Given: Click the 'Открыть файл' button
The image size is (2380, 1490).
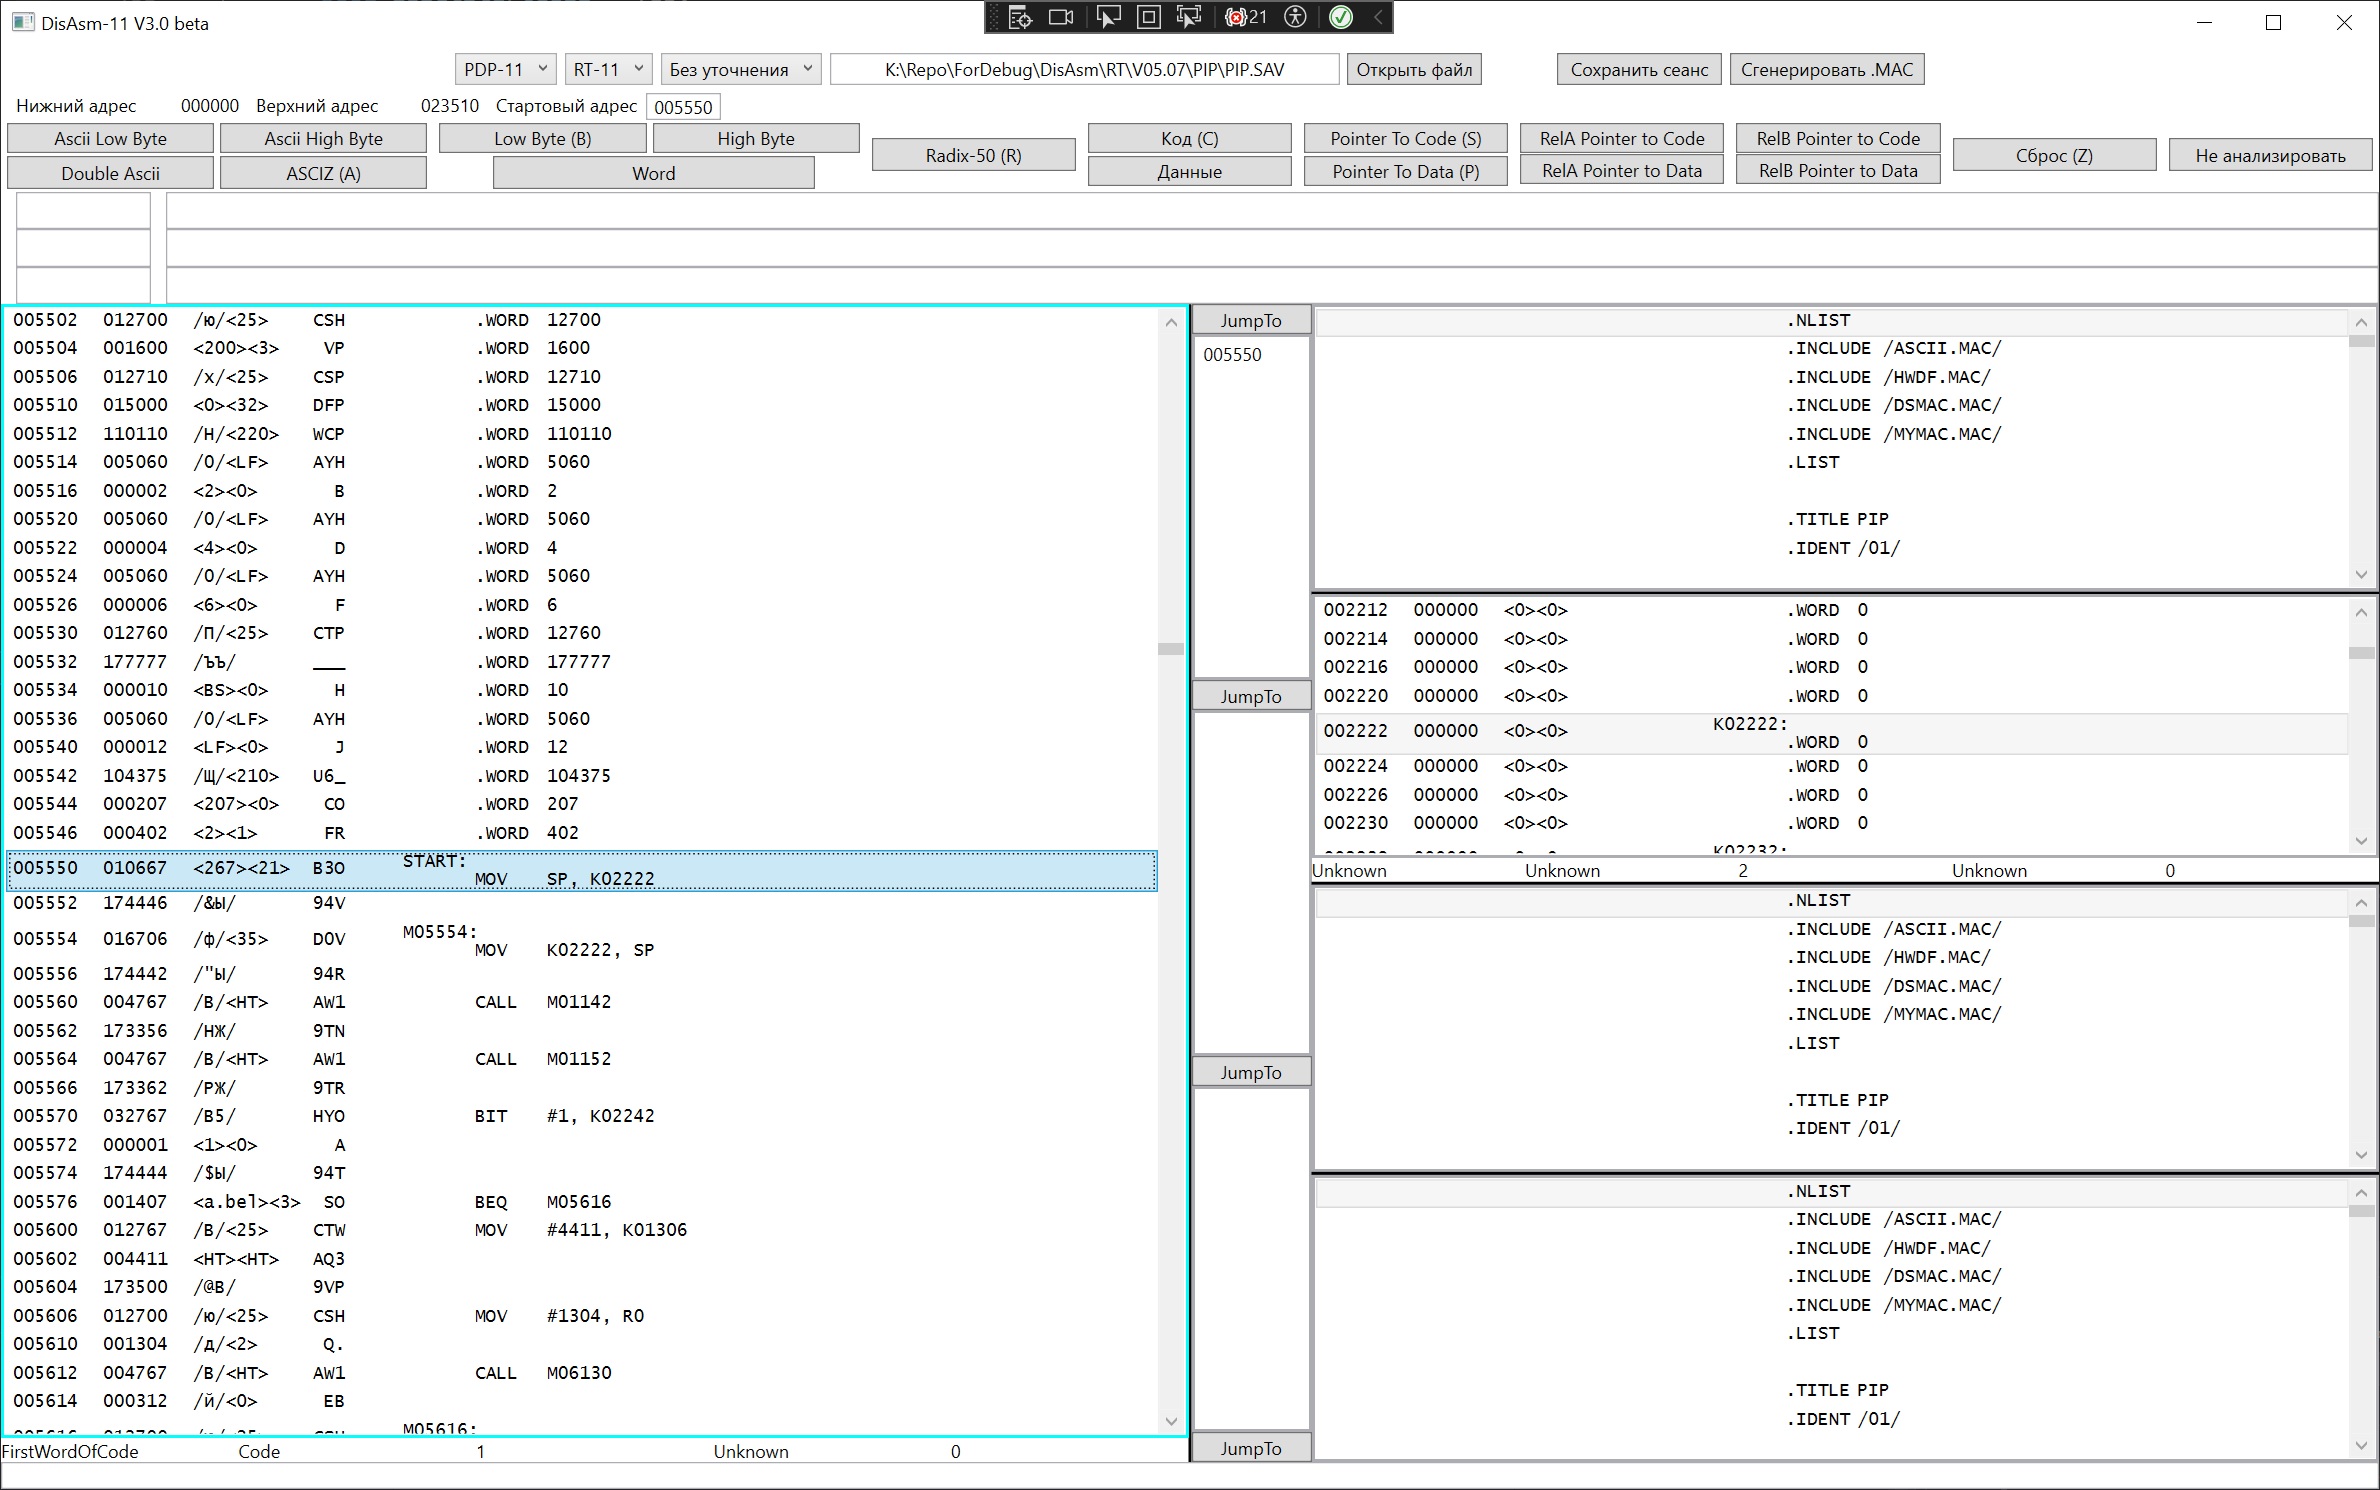Looking at the screenshot, I should [x=1414, y=69].
